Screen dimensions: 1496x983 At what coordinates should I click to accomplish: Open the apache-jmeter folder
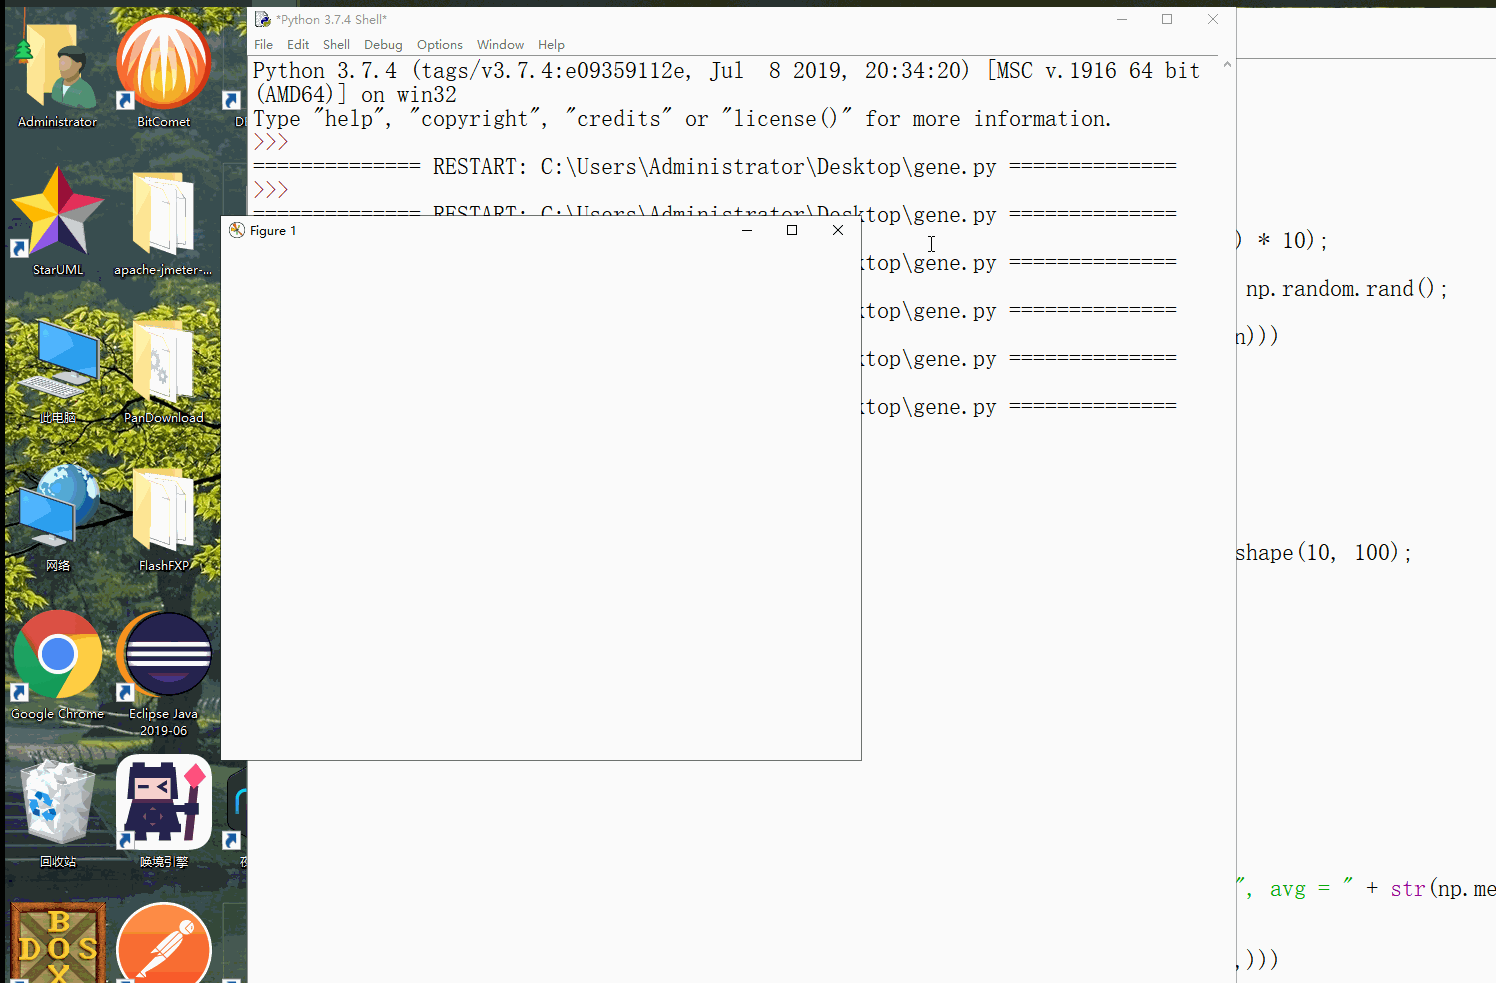(x=163, y=213)
